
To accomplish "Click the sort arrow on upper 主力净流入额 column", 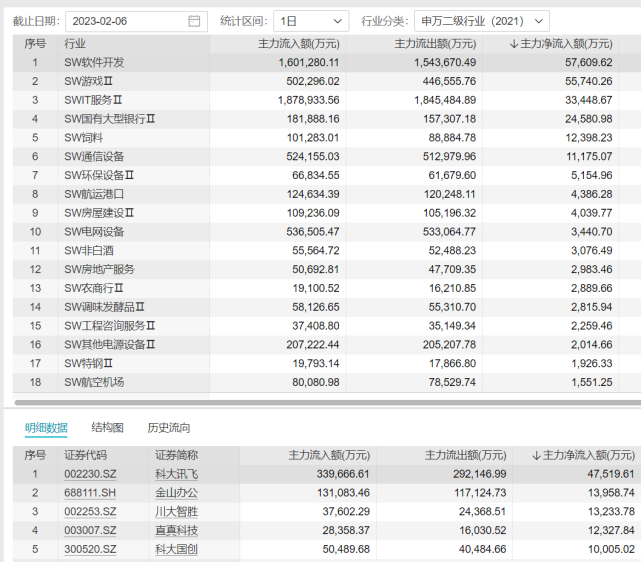I will [x=514, y=44].
